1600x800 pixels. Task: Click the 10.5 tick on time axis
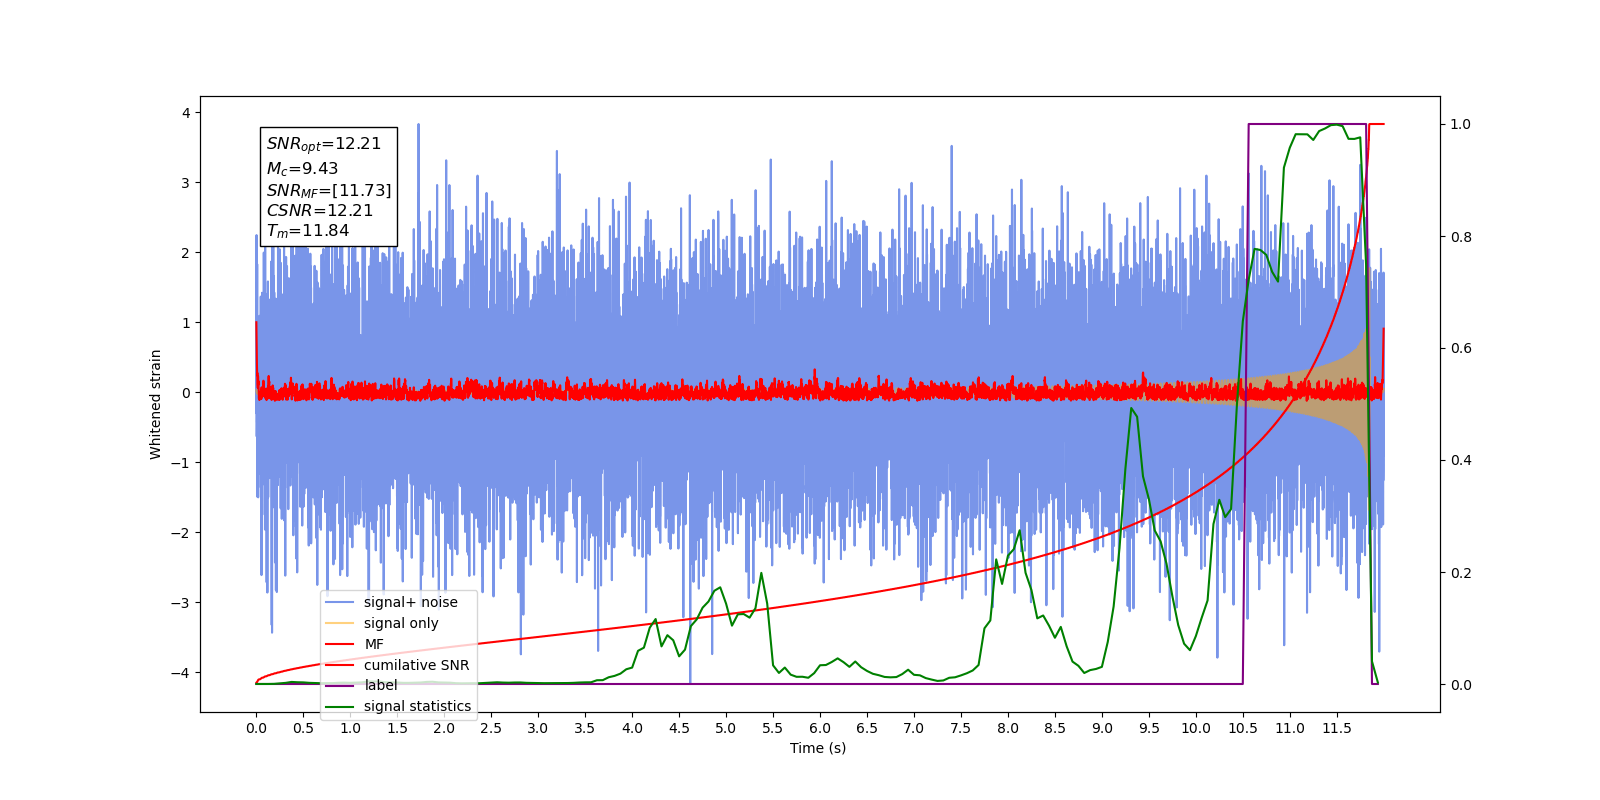1243,728
